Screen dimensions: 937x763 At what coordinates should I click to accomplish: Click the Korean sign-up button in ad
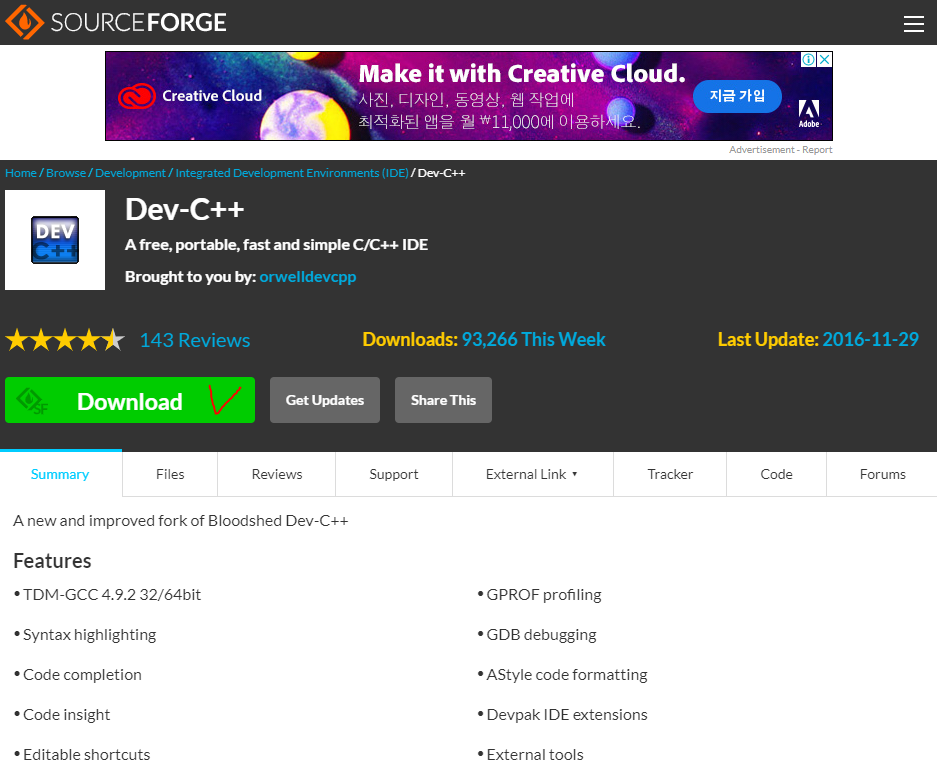[x=737, y=96]
